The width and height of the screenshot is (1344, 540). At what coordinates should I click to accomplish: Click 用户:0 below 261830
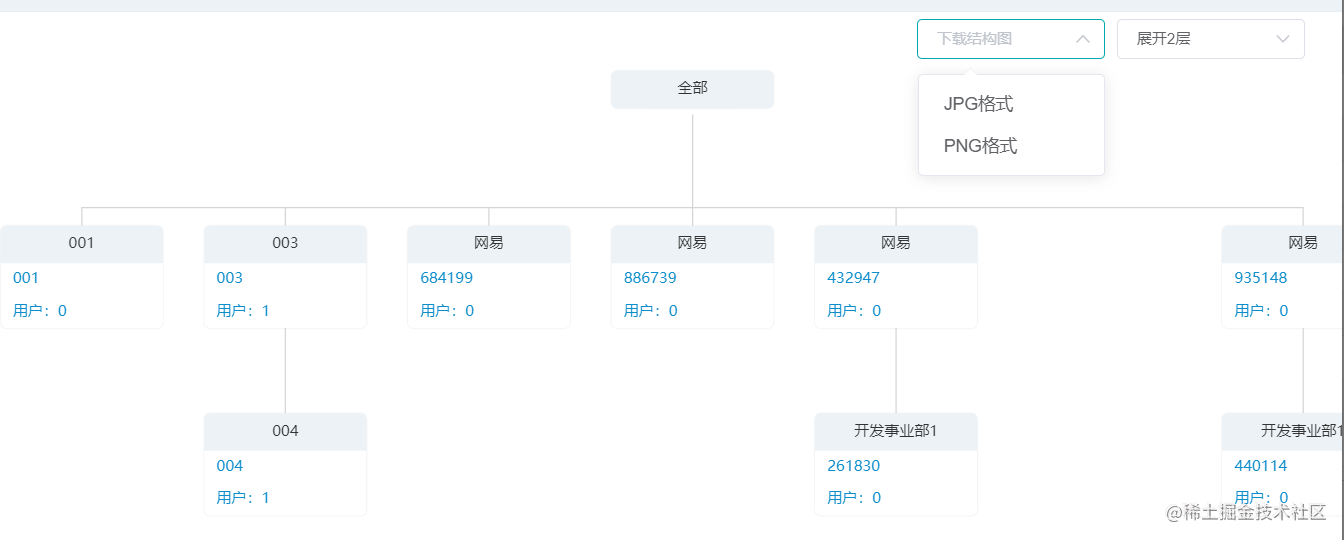pos(854,498)
